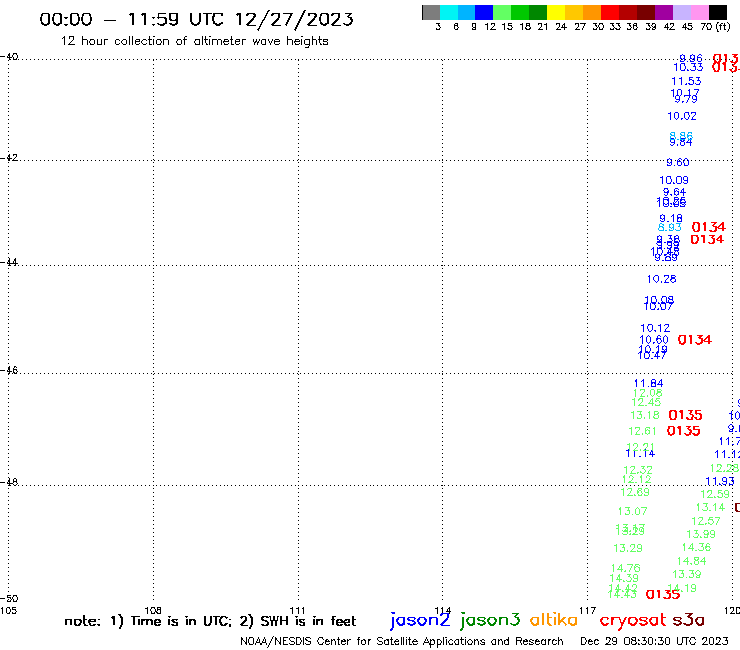Click the '12 hour collection of altimeter wave heights' subtitle
Viewport: 740px width, 650px height.
point(194,41)
